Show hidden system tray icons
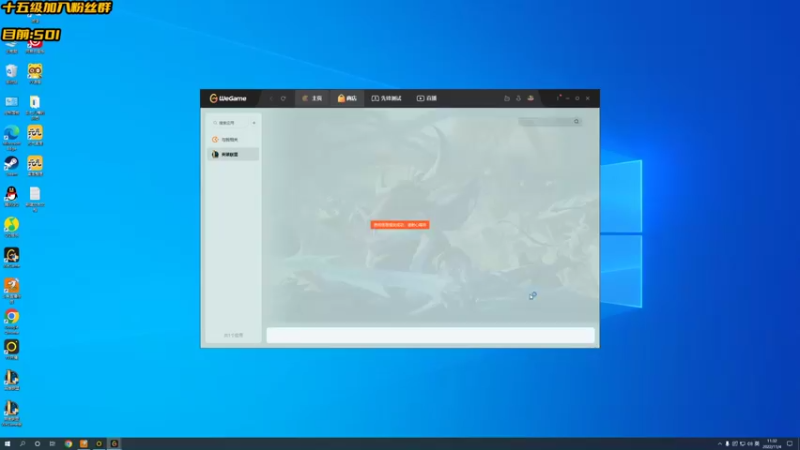 (x=720, y=444)
